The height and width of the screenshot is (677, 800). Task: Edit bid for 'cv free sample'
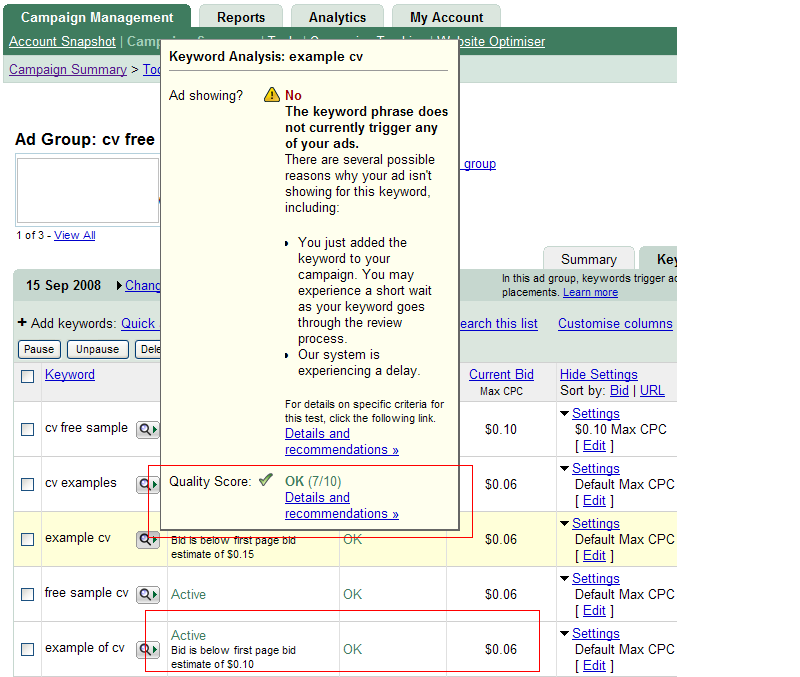click(x=594, y=446)
